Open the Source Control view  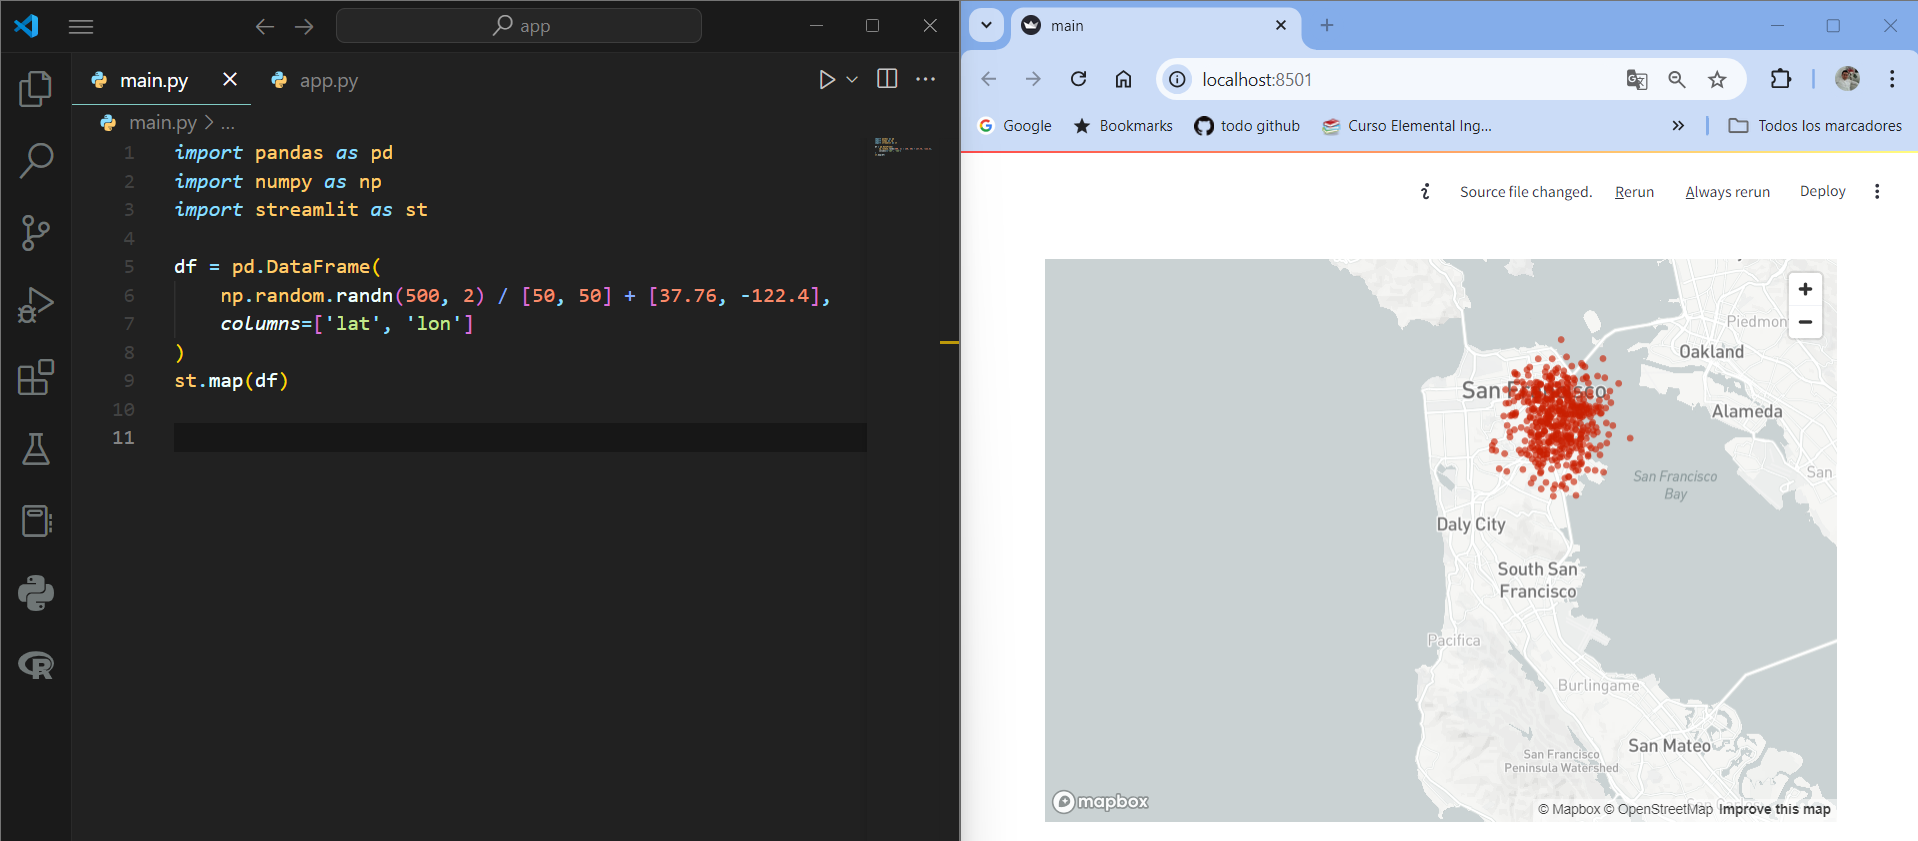click(x=35, y=233)
